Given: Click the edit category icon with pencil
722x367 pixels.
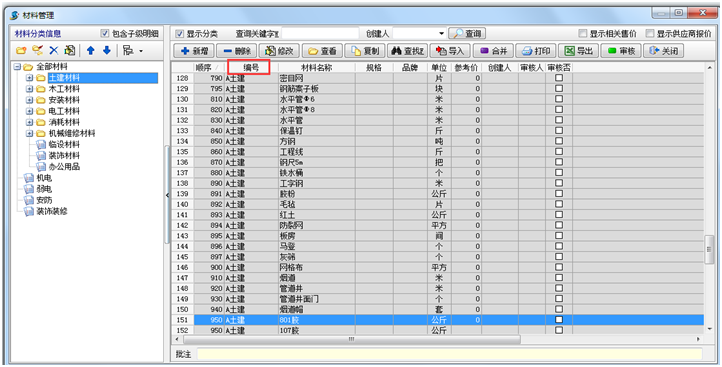Looking at the screenshot, I should coord(37,51).
